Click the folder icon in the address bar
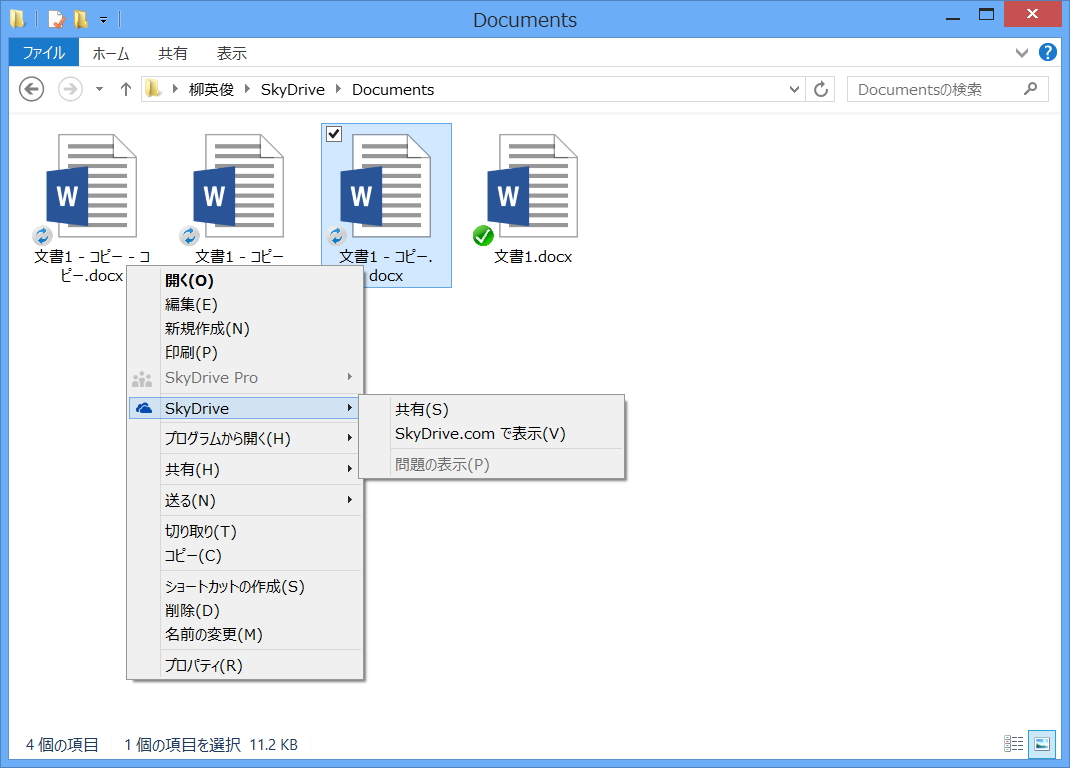This screenshot has width=1070, height=768. pyautogui.click(x=153, y=89)
